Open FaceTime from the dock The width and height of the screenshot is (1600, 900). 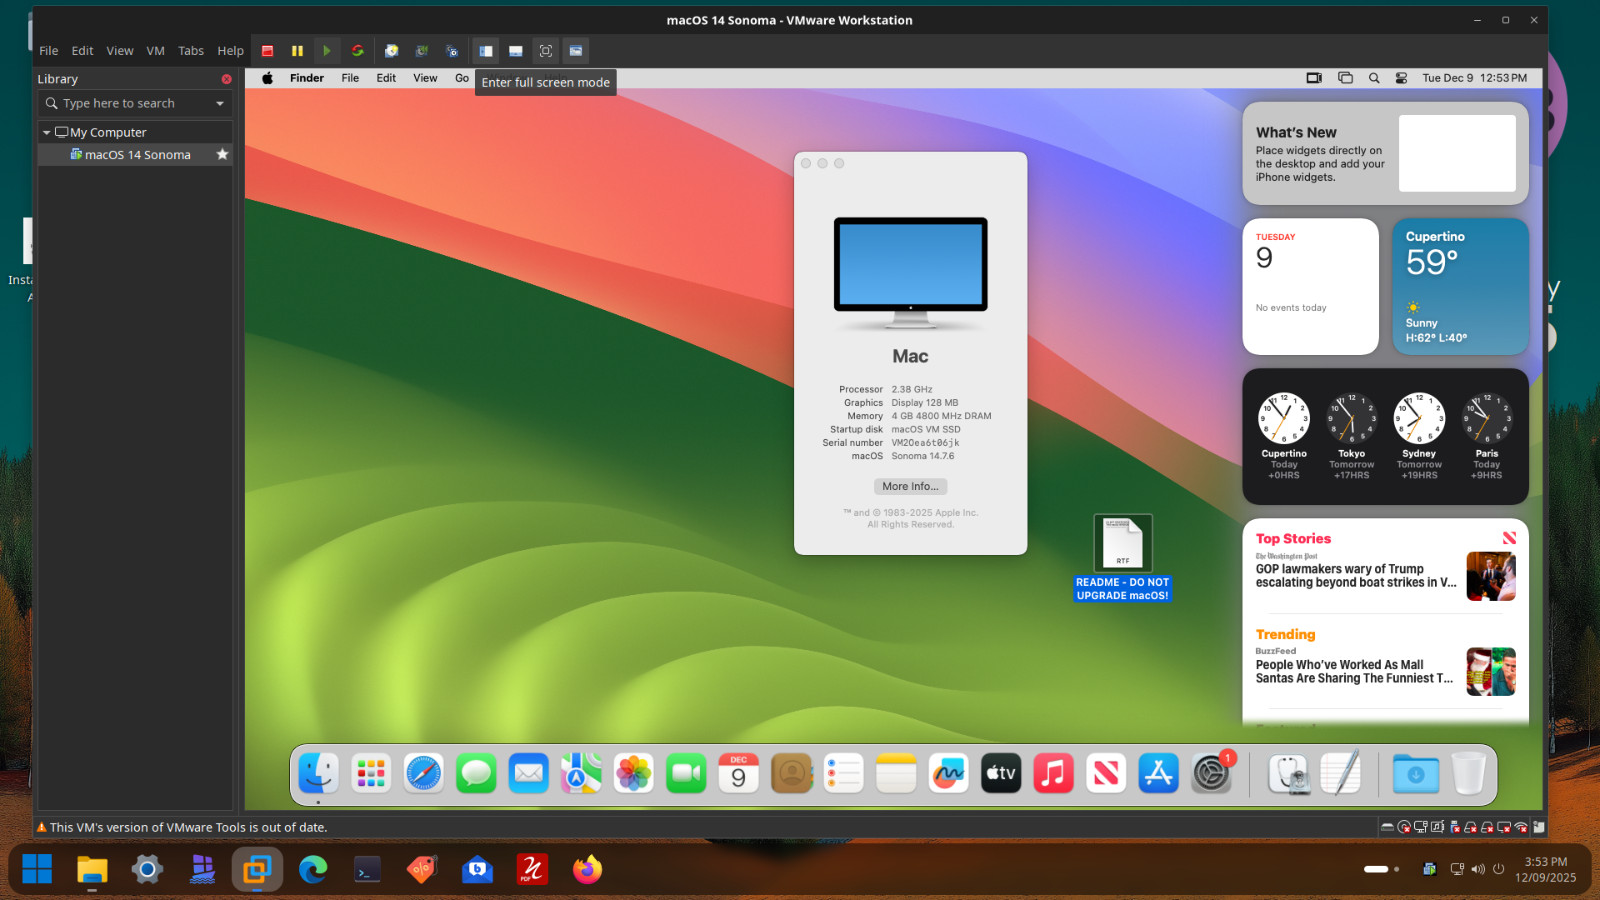click(x=686, y=773)
